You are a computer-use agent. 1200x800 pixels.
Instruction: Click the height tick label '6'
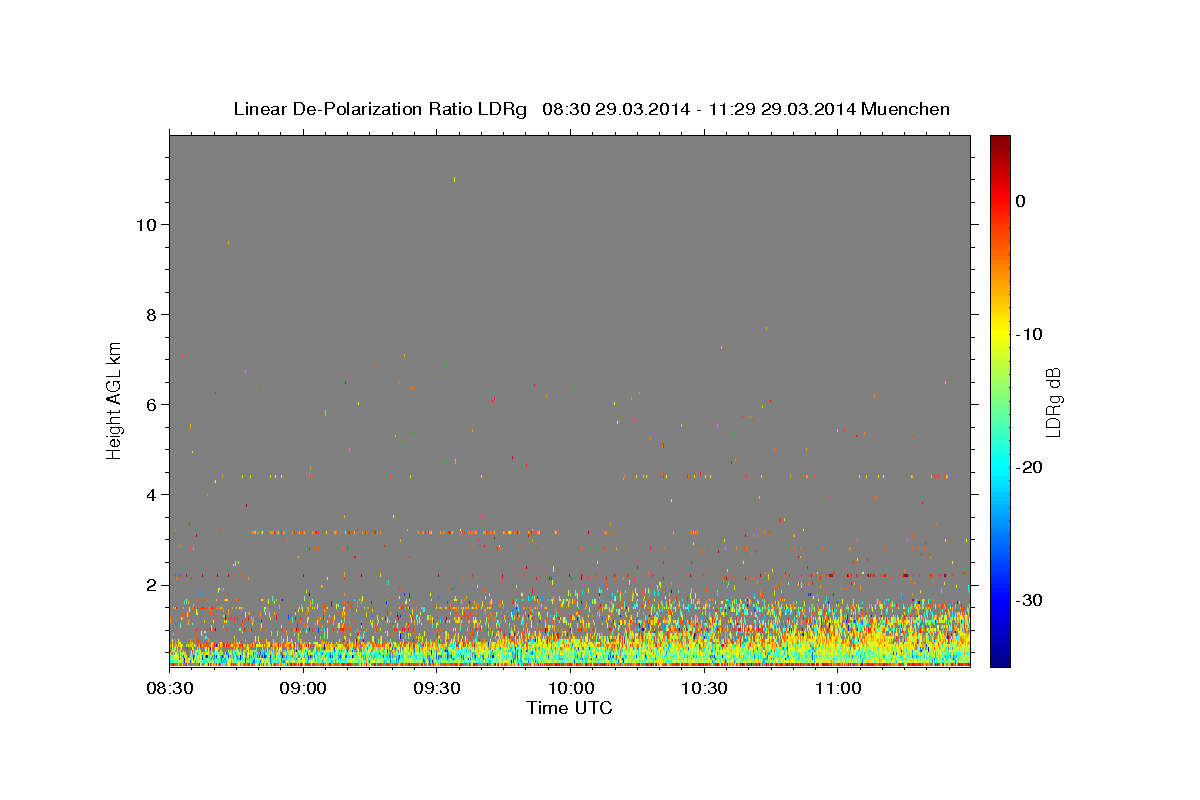[x=149, y=404]
